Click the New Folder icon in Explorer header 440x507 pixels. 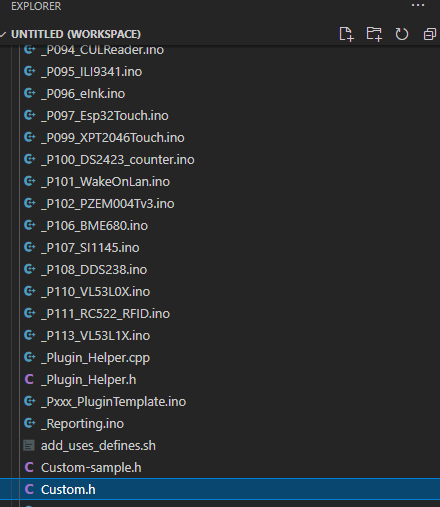pos(374,34)
